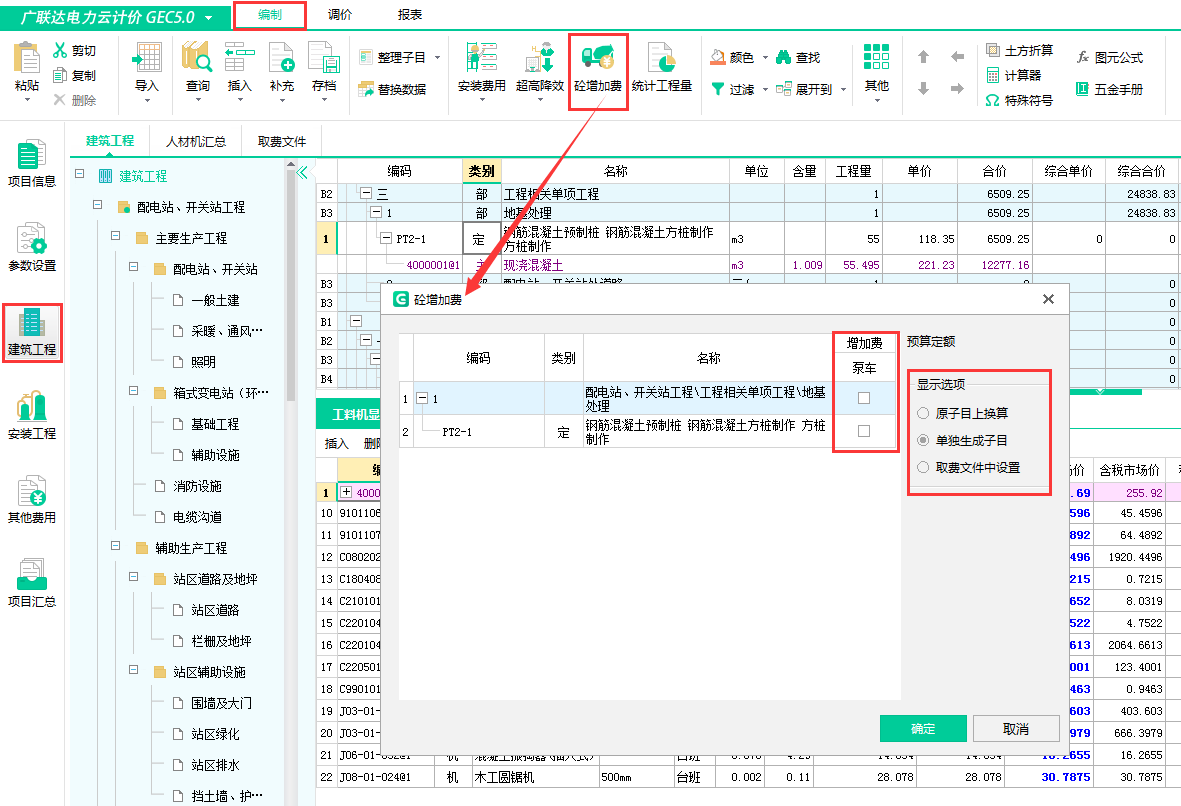The height and width of the screenshot is (806, 1181).
Task: Switch to 安装工程 in sidebar
Action: [x=32, y=417]
